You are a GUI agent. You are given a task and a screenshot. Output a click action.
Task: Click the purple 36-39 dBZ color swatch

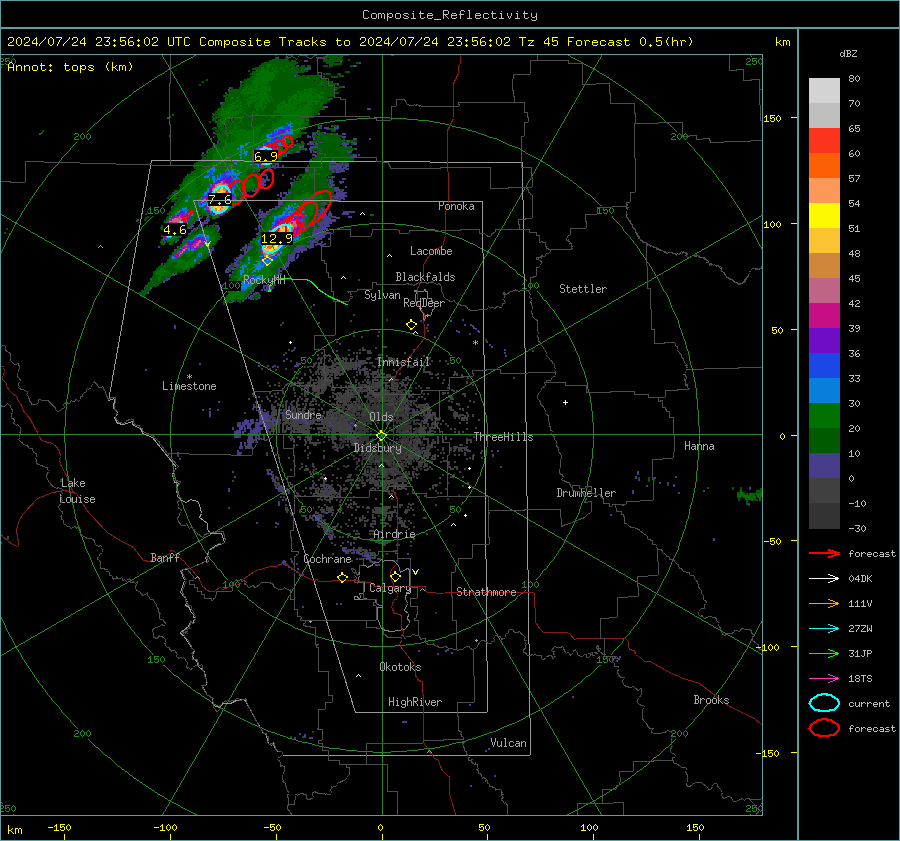click(x=824, y=341)
